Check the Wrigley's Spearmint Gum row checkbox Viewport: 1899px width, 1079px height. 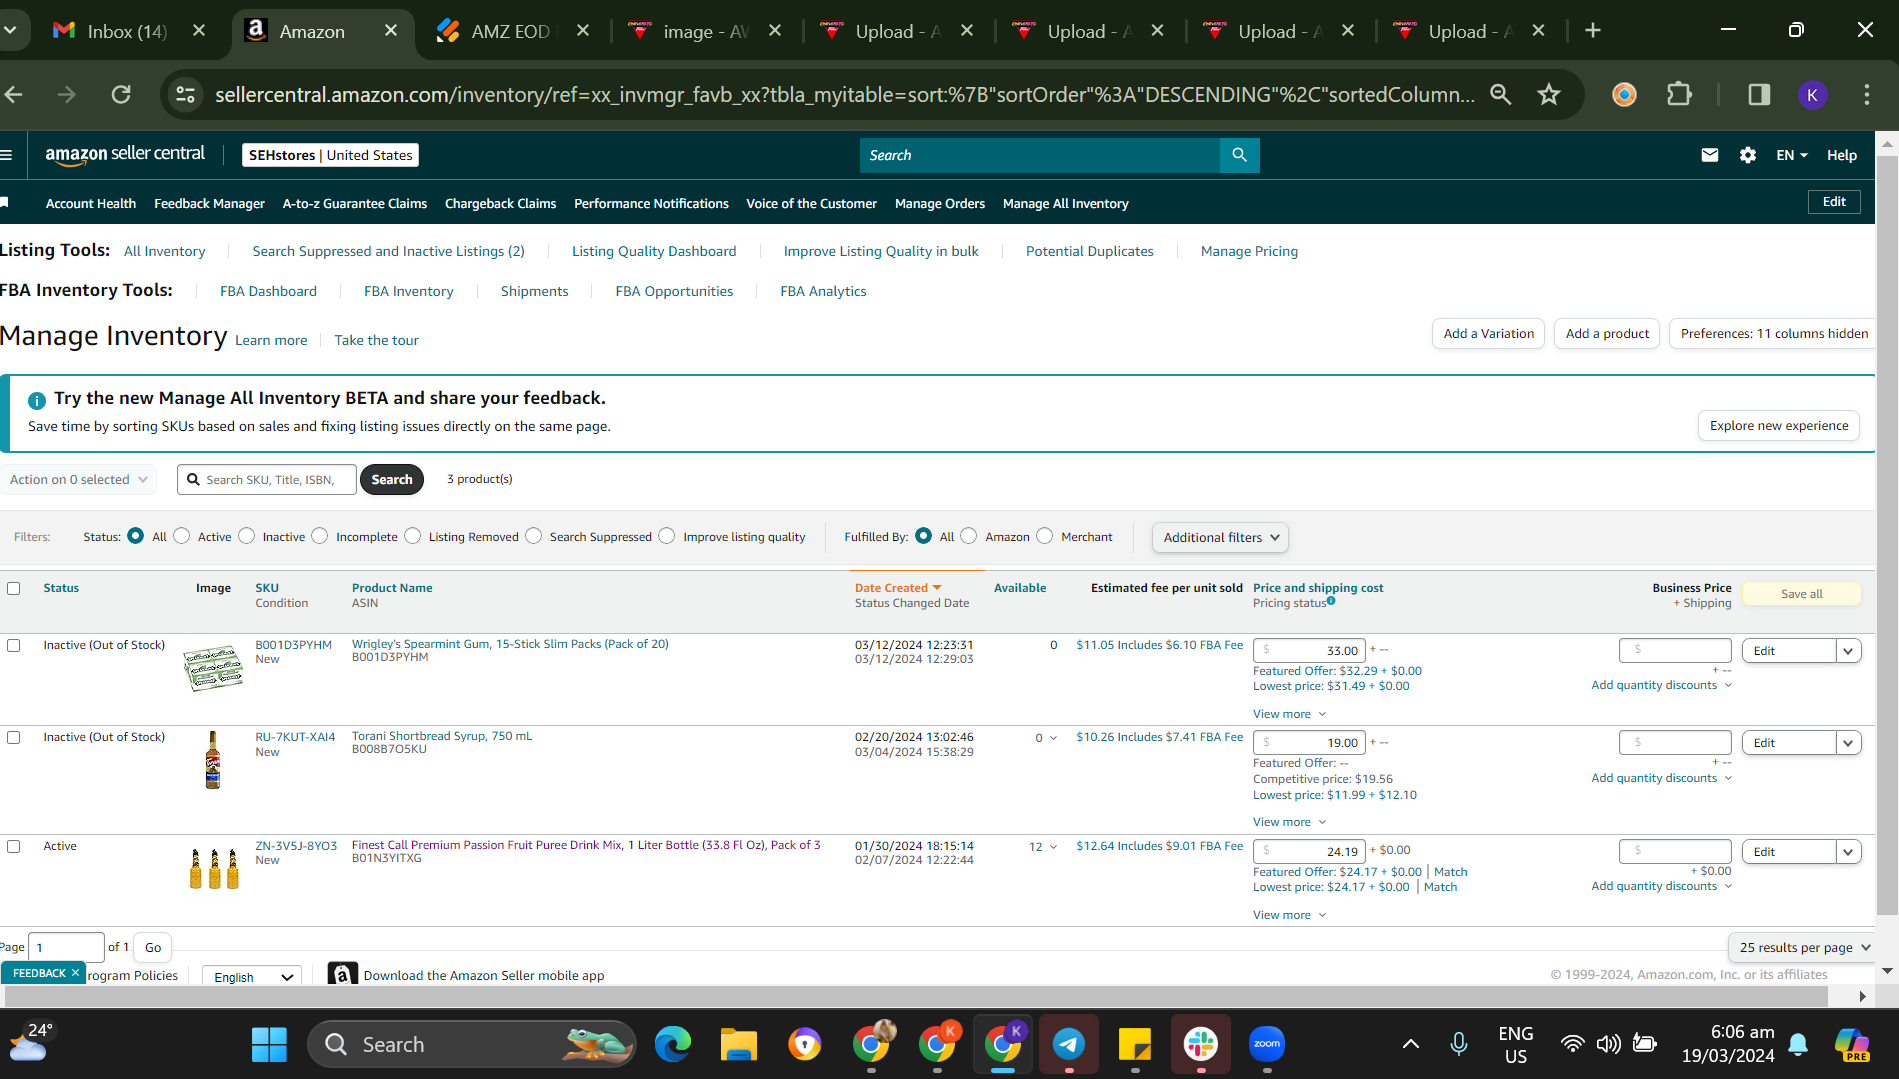tap(14, 645)
